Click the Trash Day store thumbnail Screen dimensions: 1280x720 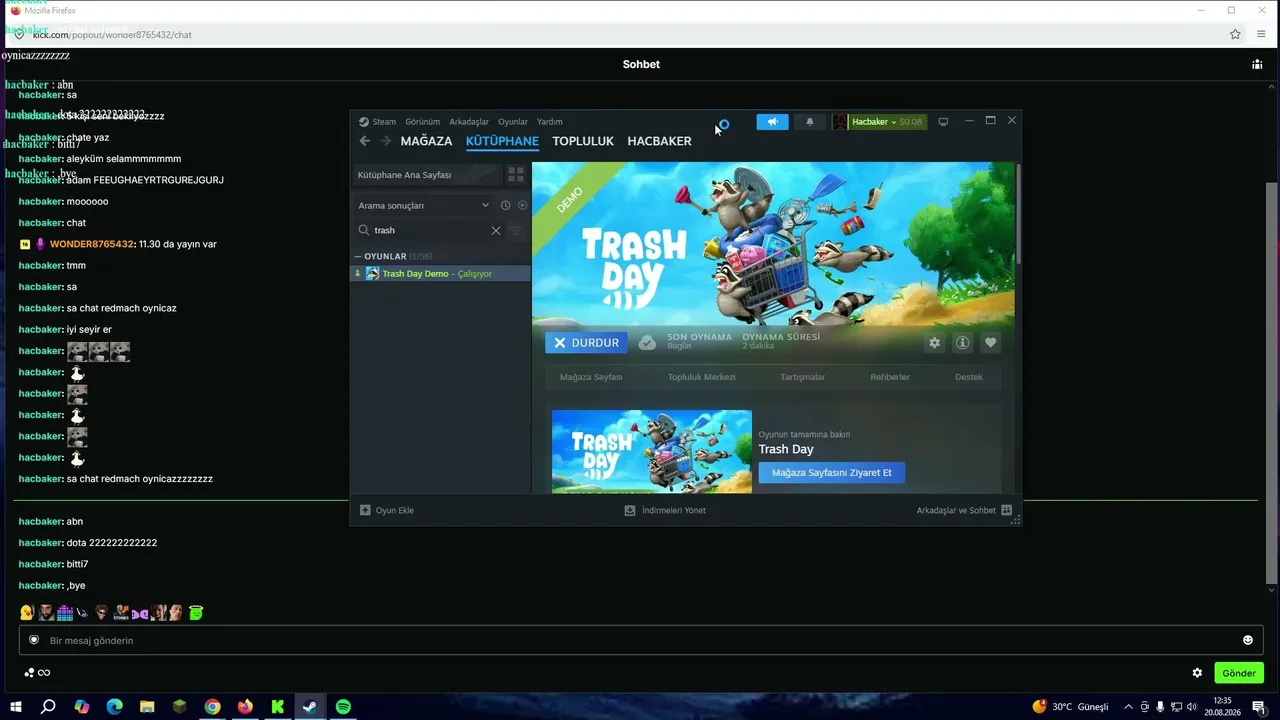[652, 451]
